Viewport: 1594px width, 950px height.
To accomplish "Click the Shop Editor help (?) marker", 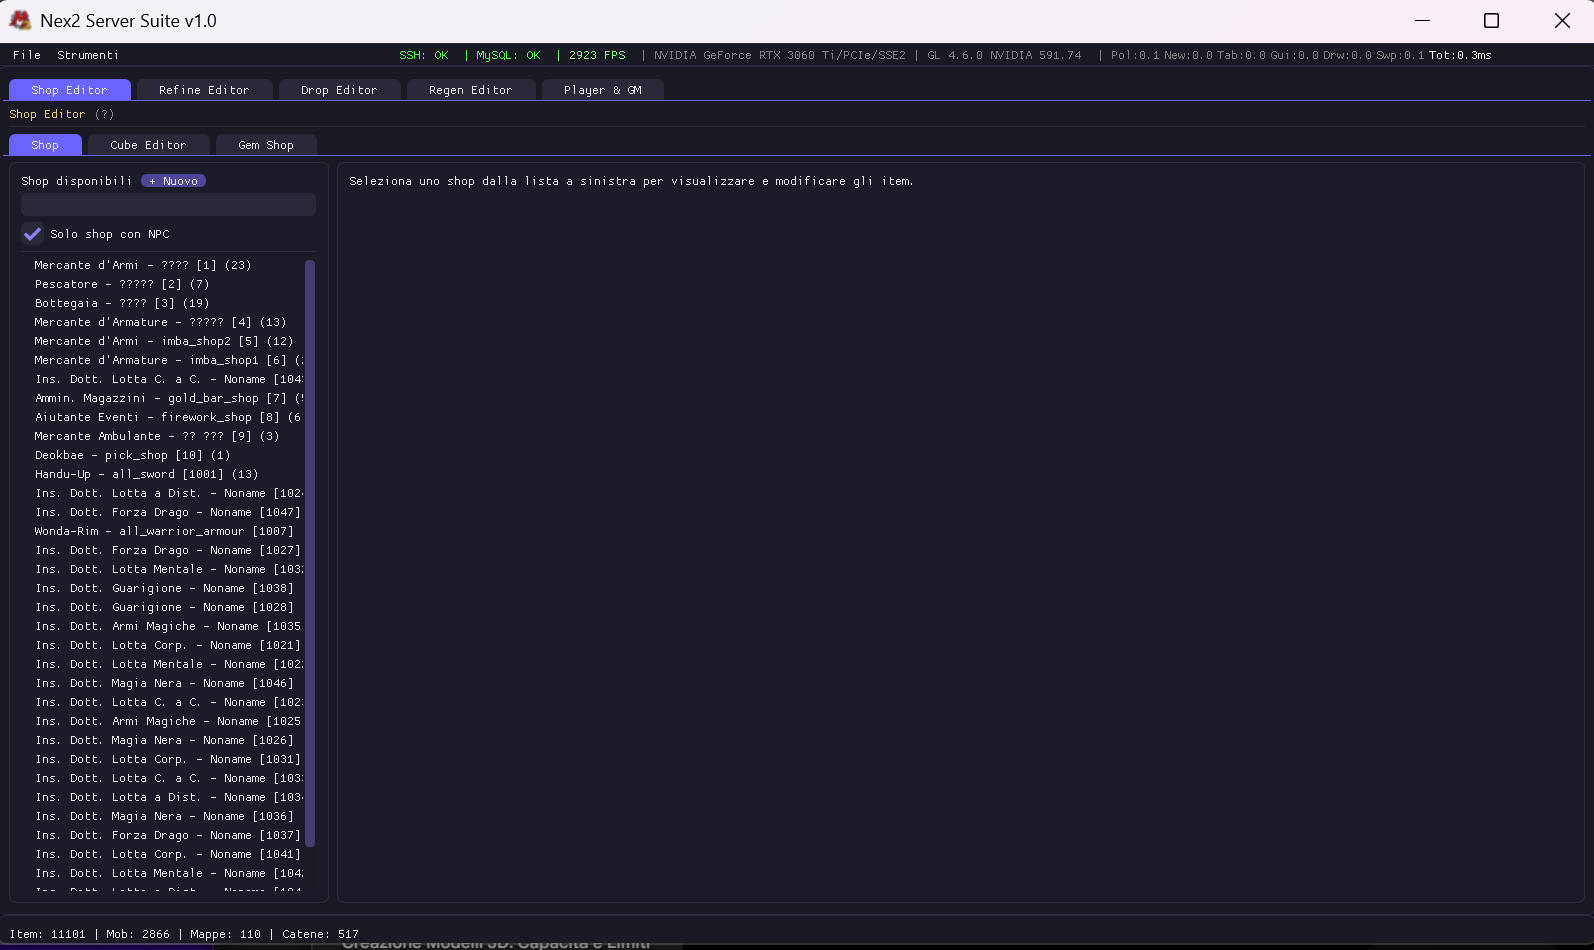I will coord(105,115).
